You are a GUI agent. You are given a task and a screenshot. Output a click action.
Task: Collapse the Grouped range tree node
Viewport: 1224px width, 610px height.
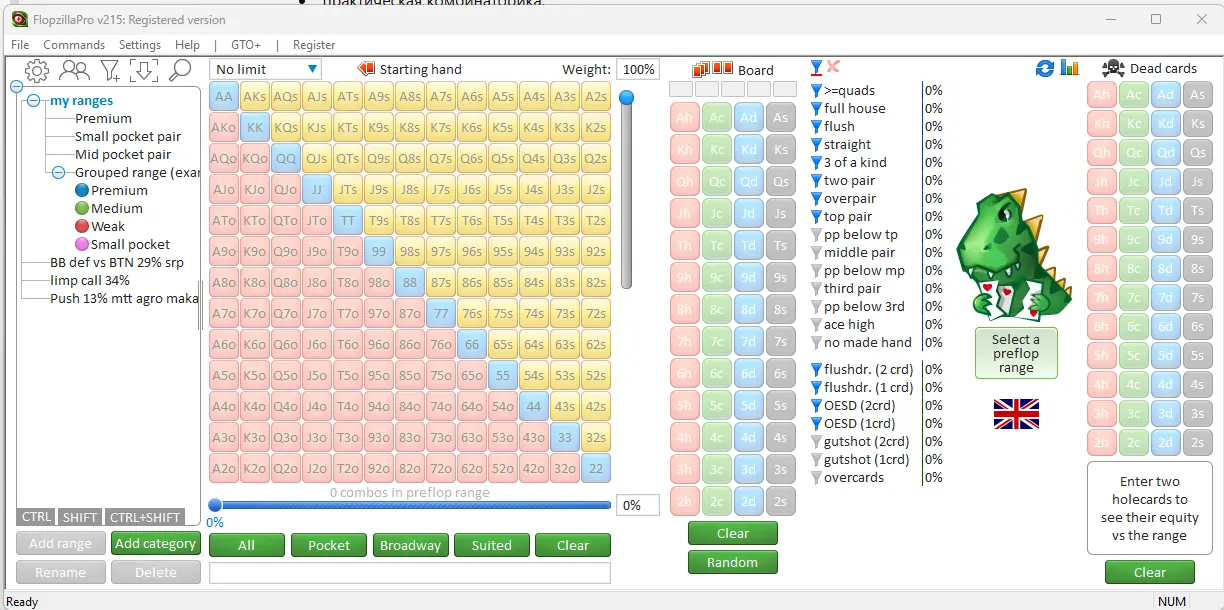(x=58, y=173)
